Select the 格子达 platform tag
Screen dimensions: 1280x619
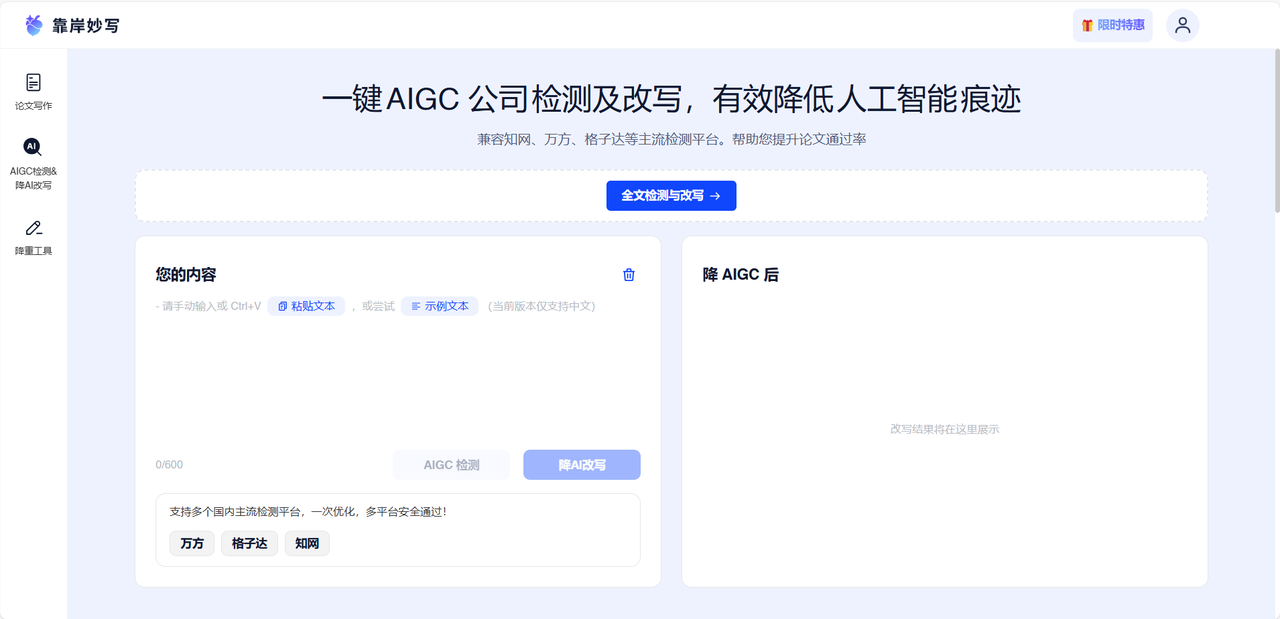(x=250, y=544)
